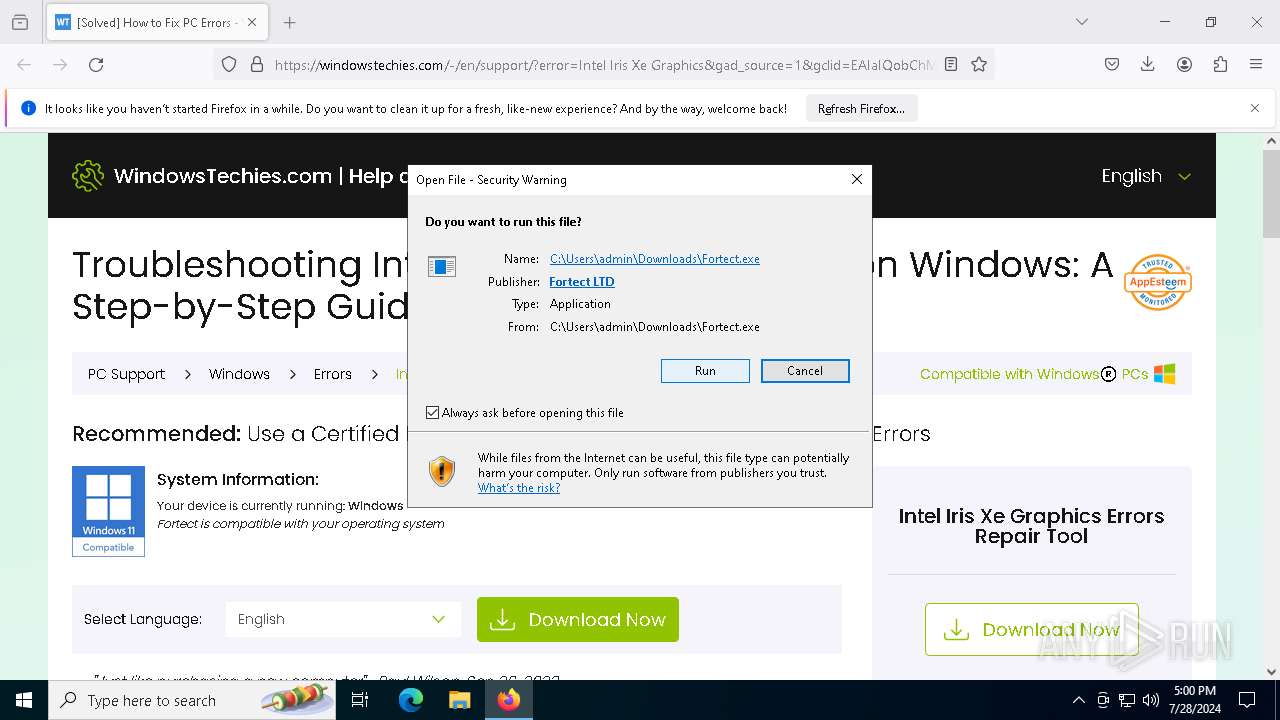Screen dimensions: 1280x720
Task: Toggle reader view icon in address bar
Action: pos(951,64)
